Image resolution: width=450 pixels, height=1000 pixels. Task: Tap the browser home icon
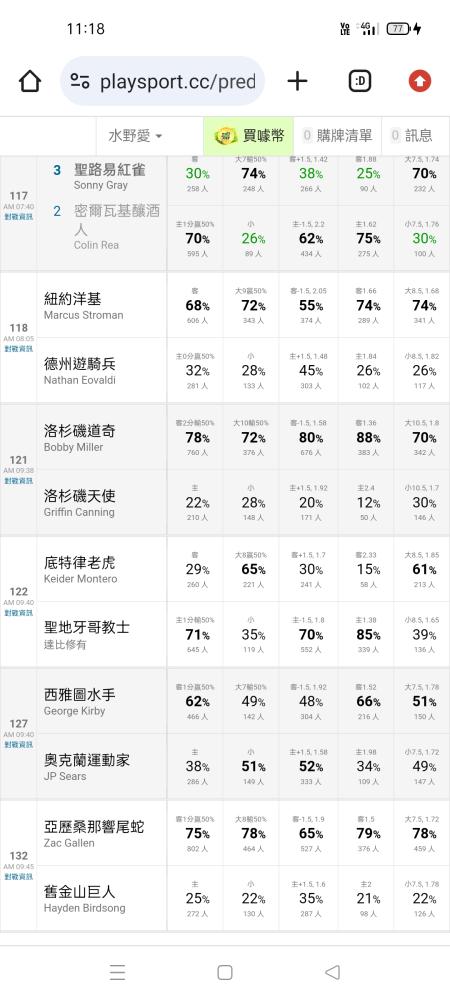tap(30, 81)
